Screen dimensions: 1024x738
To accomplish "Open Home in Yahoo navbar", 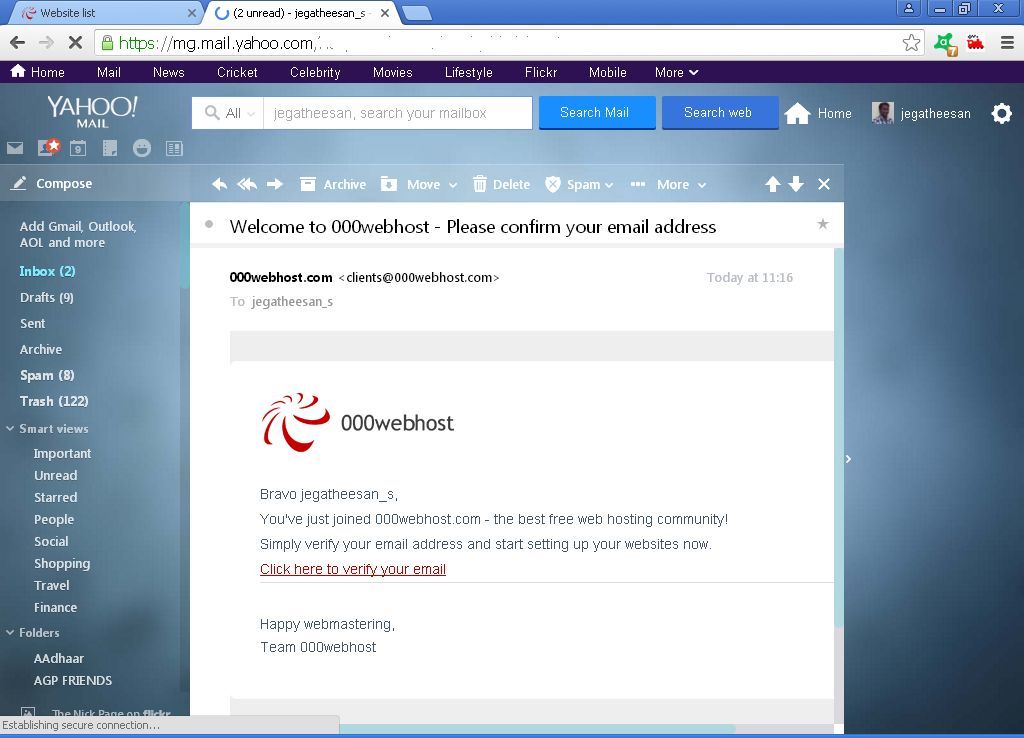I will pos(38,72).
